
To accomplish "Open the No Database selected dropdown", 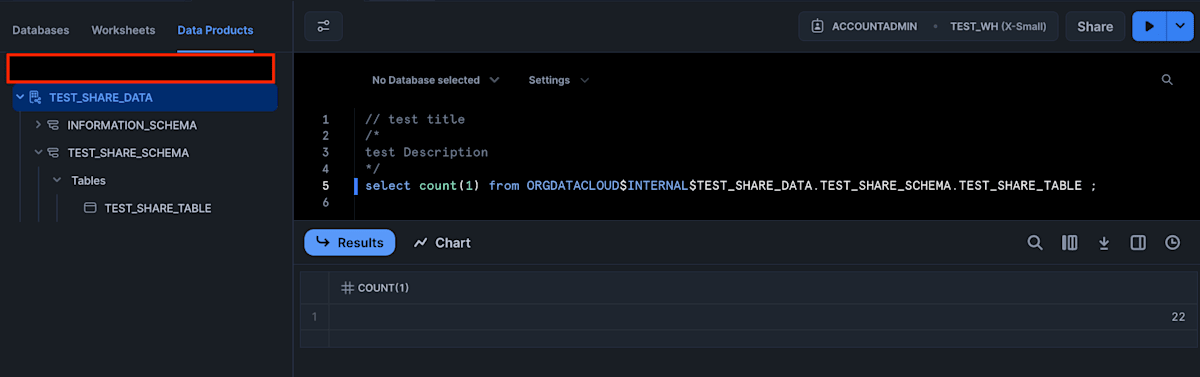I will [436, 80].
